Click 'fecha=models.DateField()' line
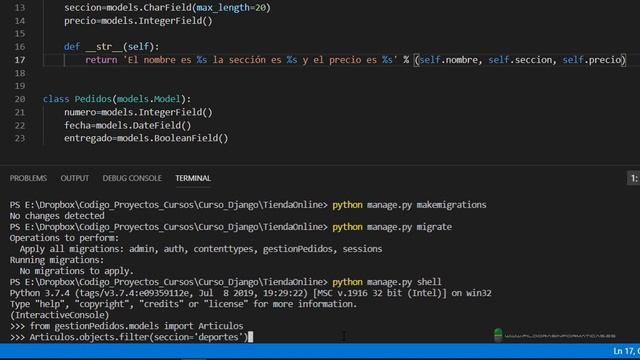640x360 pixels. click(x=127, y=125)
